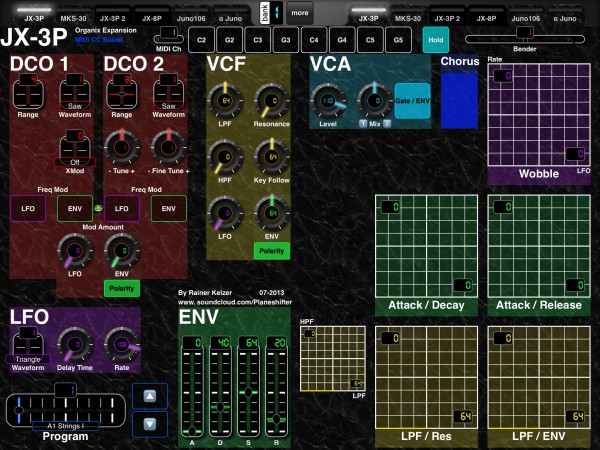
Task: Click the ENV Decay slider
Action: coord(220,386)
